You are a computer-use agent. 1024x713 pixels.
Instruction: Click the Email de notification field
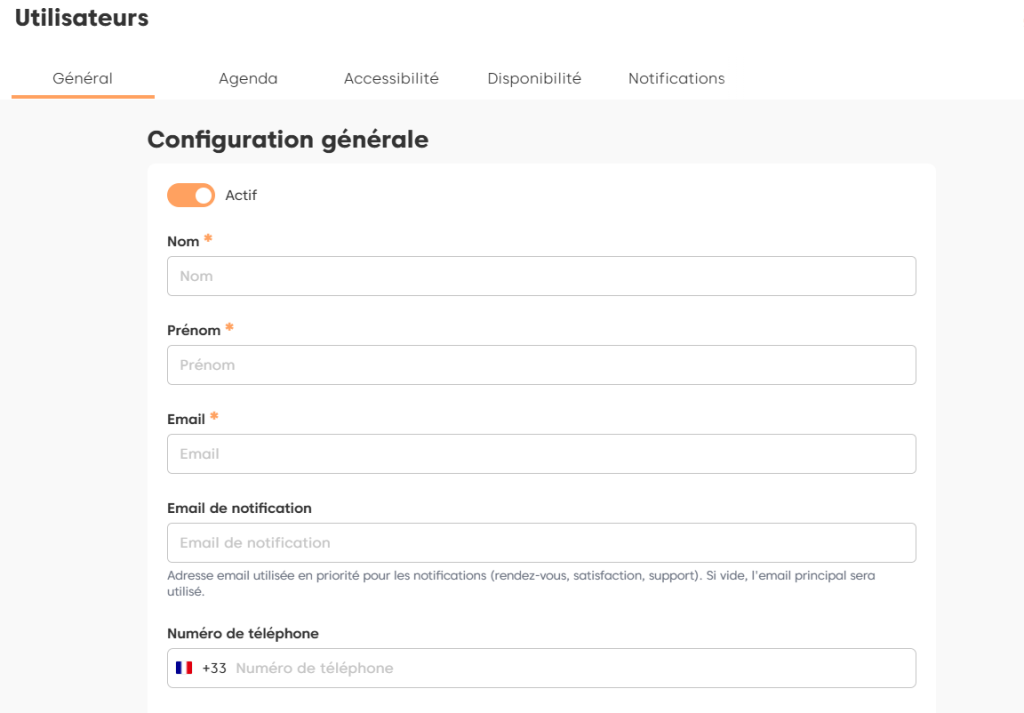(x=541, y=543)
